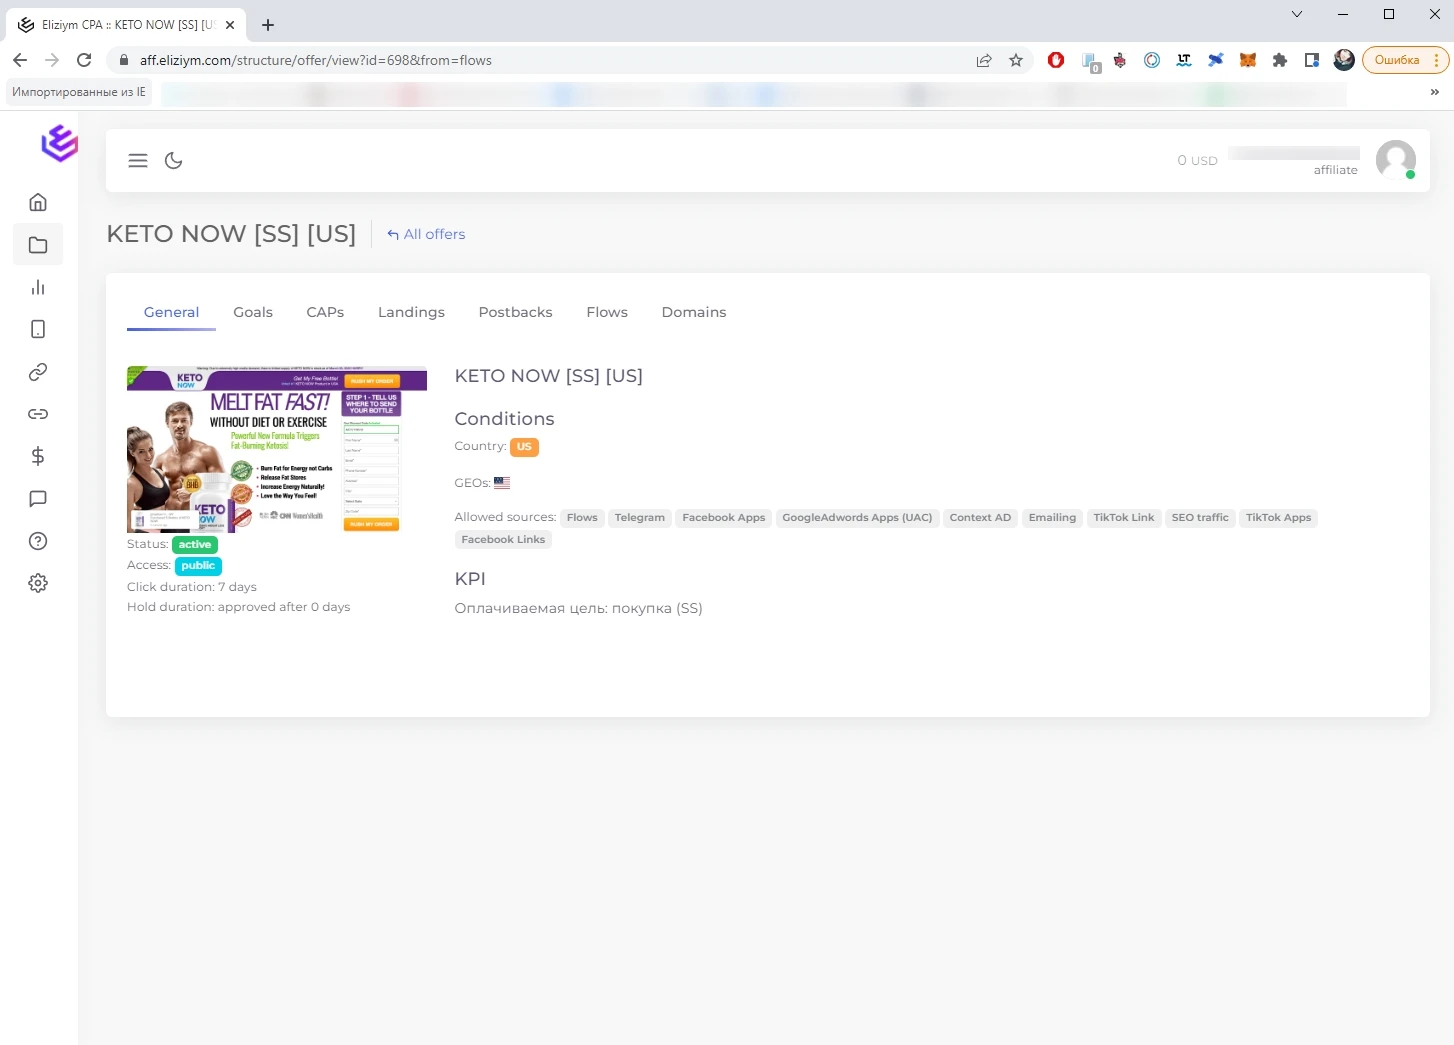Click the Facebook Apps source tag
This screenshot has width=1454, height=1045.
point(724,517)
